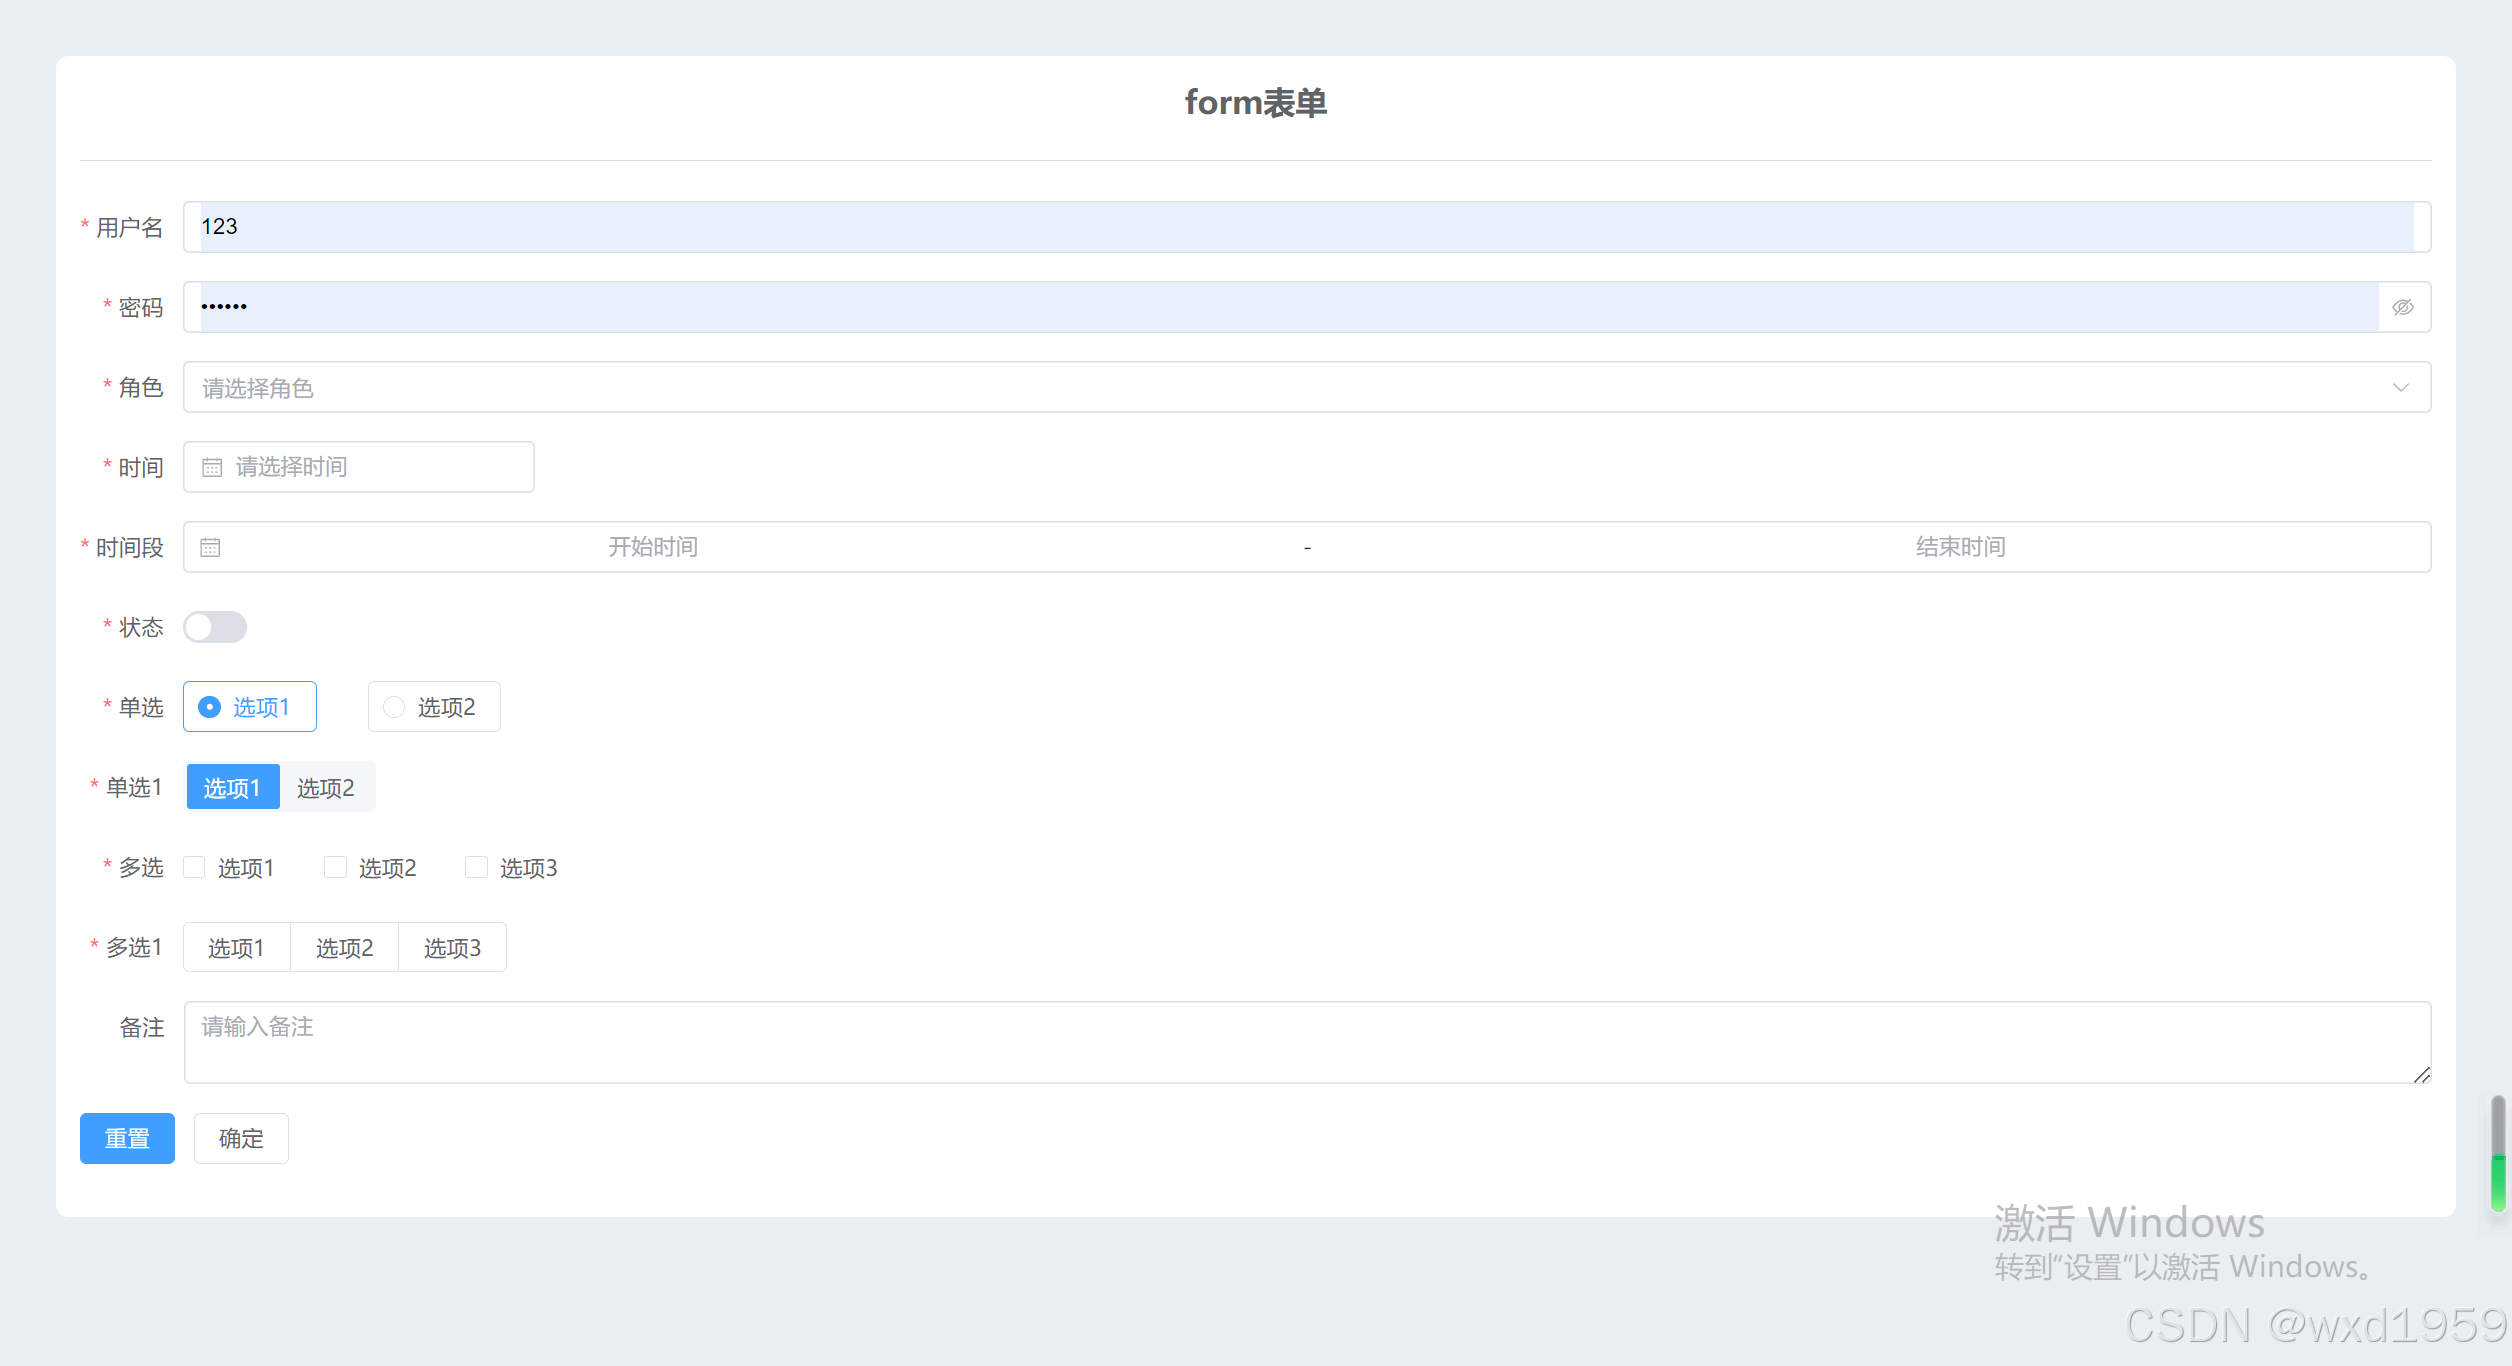The image size is (2512, 1366).
Task: Toggle the 状态 switch on
Action: click(x=215, y=627)
